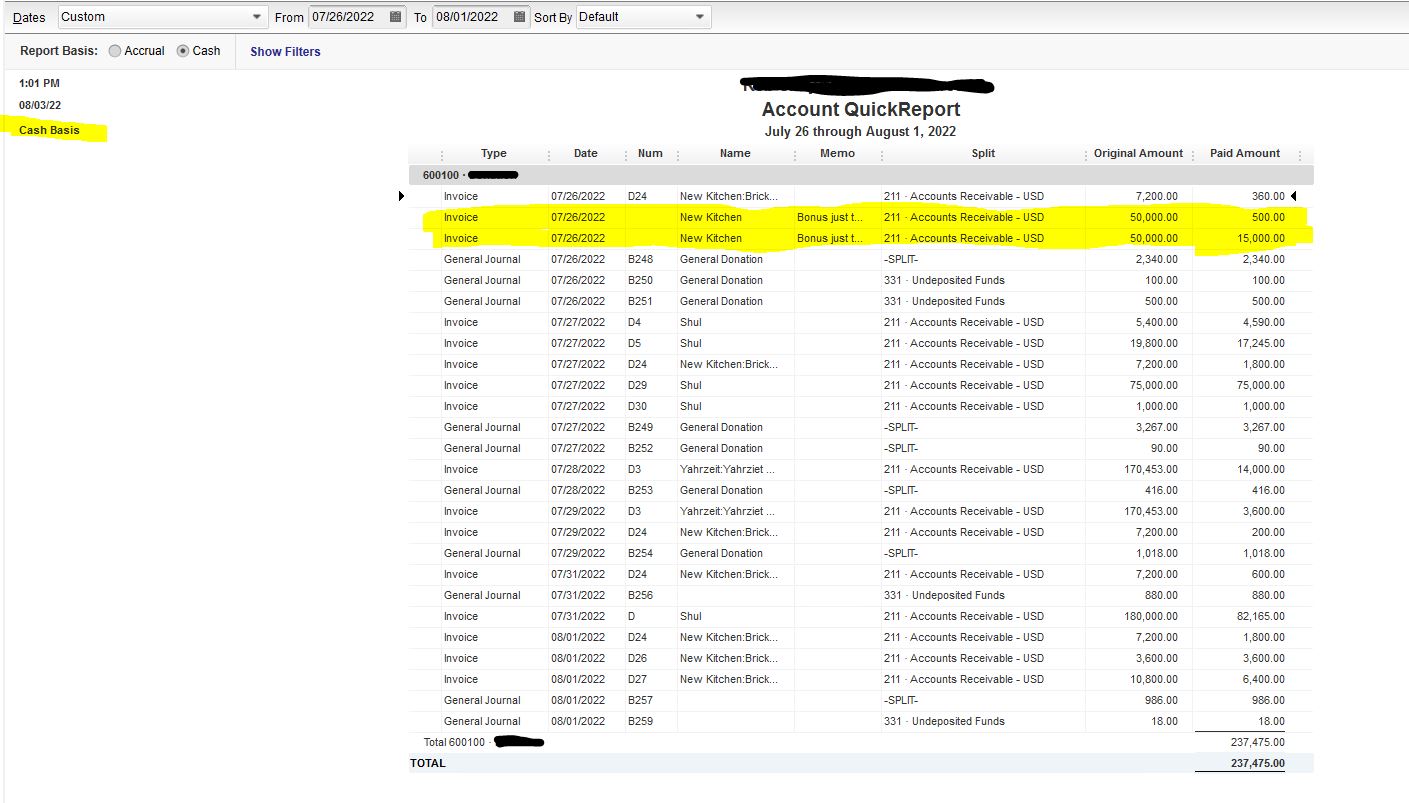Screen dimensions: 1409x803
Task: Click the diamond marker beside Paid Amount header
Action: (x=1300, y=153)
